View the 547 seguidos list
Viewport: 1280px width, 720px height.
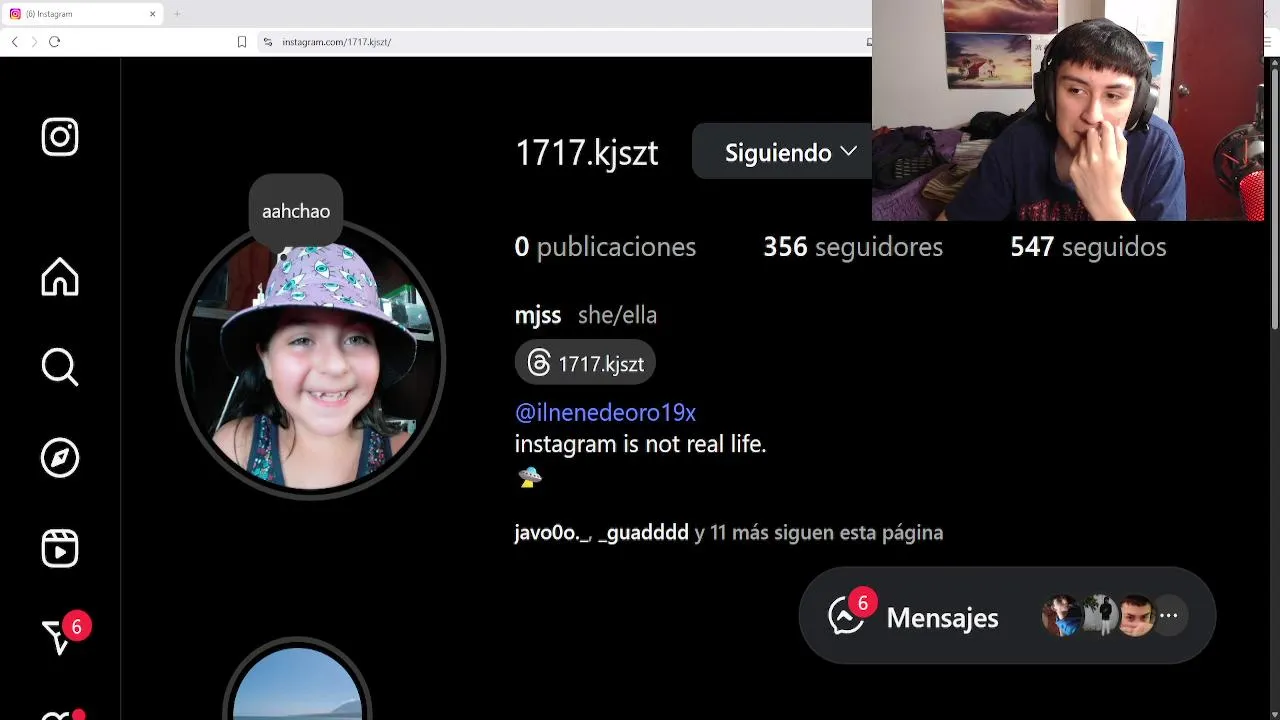coord(1088,247)
